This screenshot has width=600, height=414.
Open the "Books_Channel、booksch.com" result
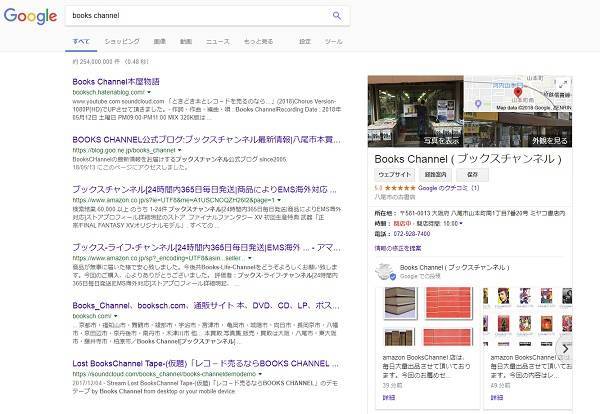click(x=206, y=306)
